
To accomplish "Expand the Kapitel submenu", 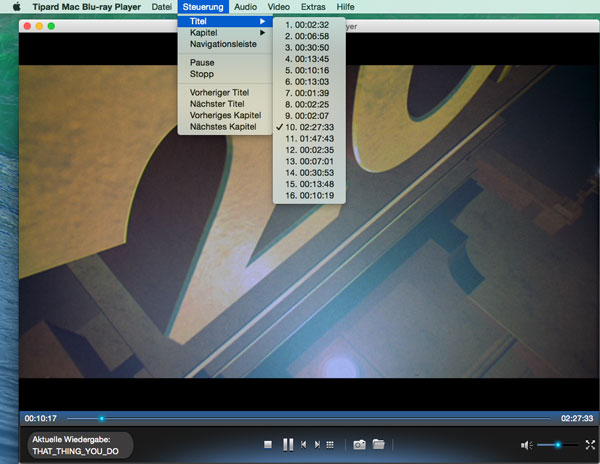I will tap(225, 33).
